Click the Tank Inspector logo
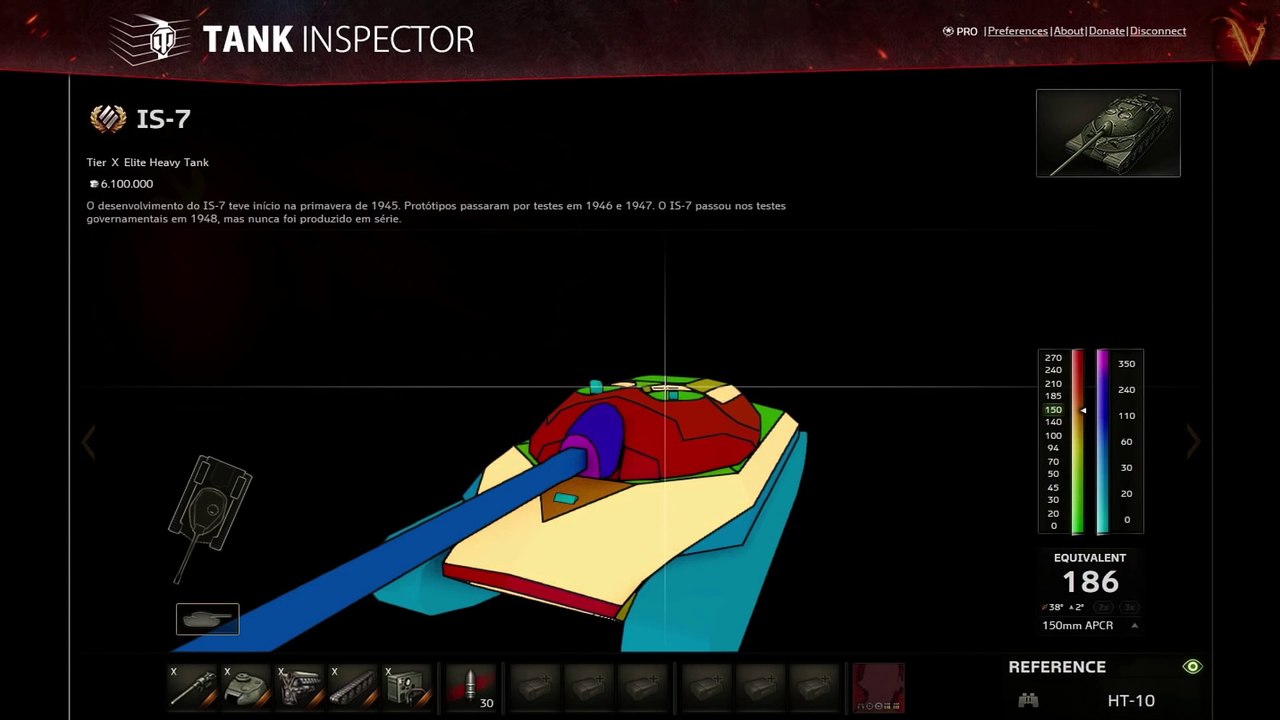The image size is (1280, 720). pyautogui.click(x=292, y=40)
